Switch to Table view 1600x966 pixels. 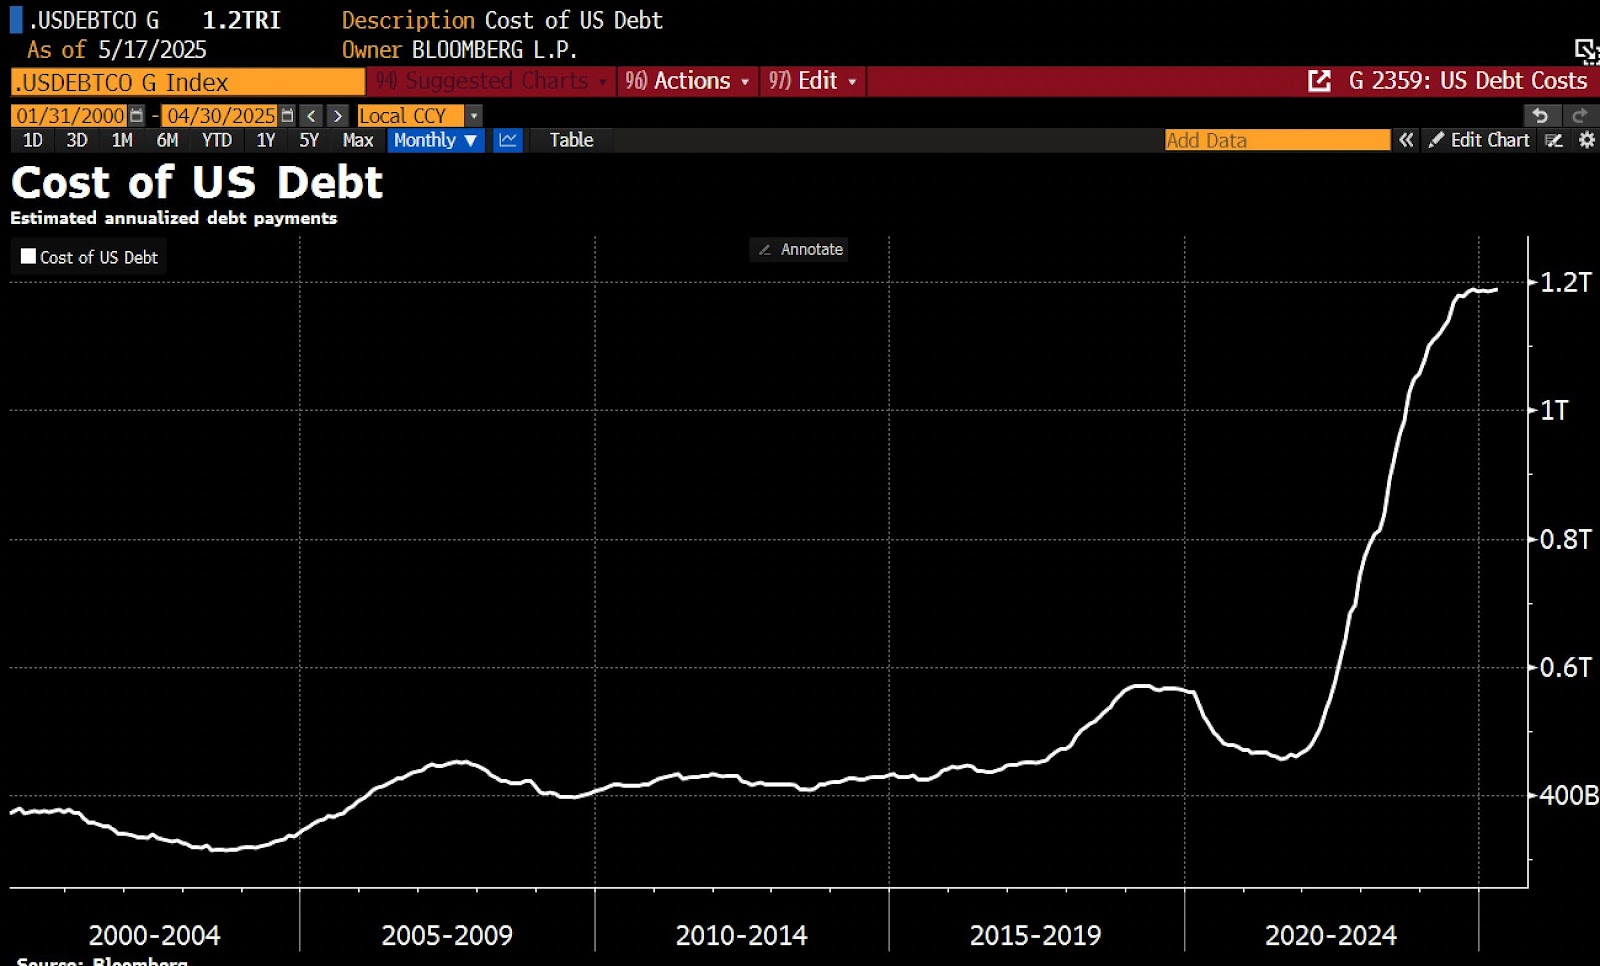click(x=571, y=140)
